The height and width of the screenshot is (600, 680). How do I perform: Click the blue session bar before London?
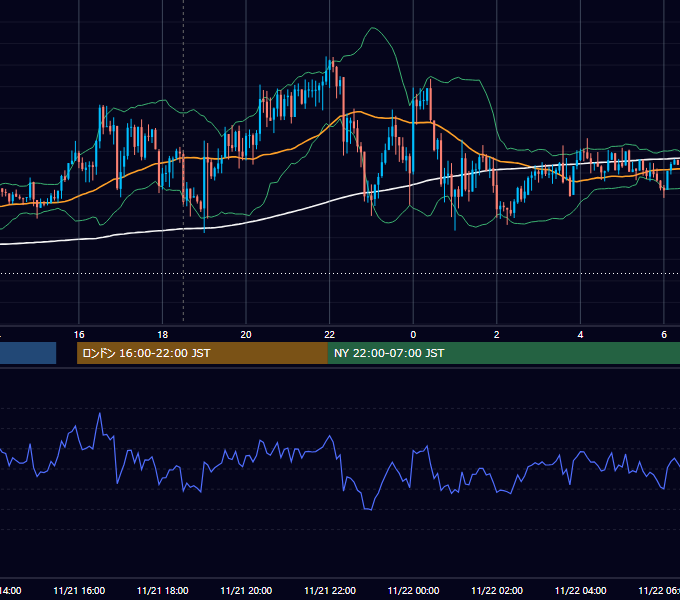coord(28,353)
